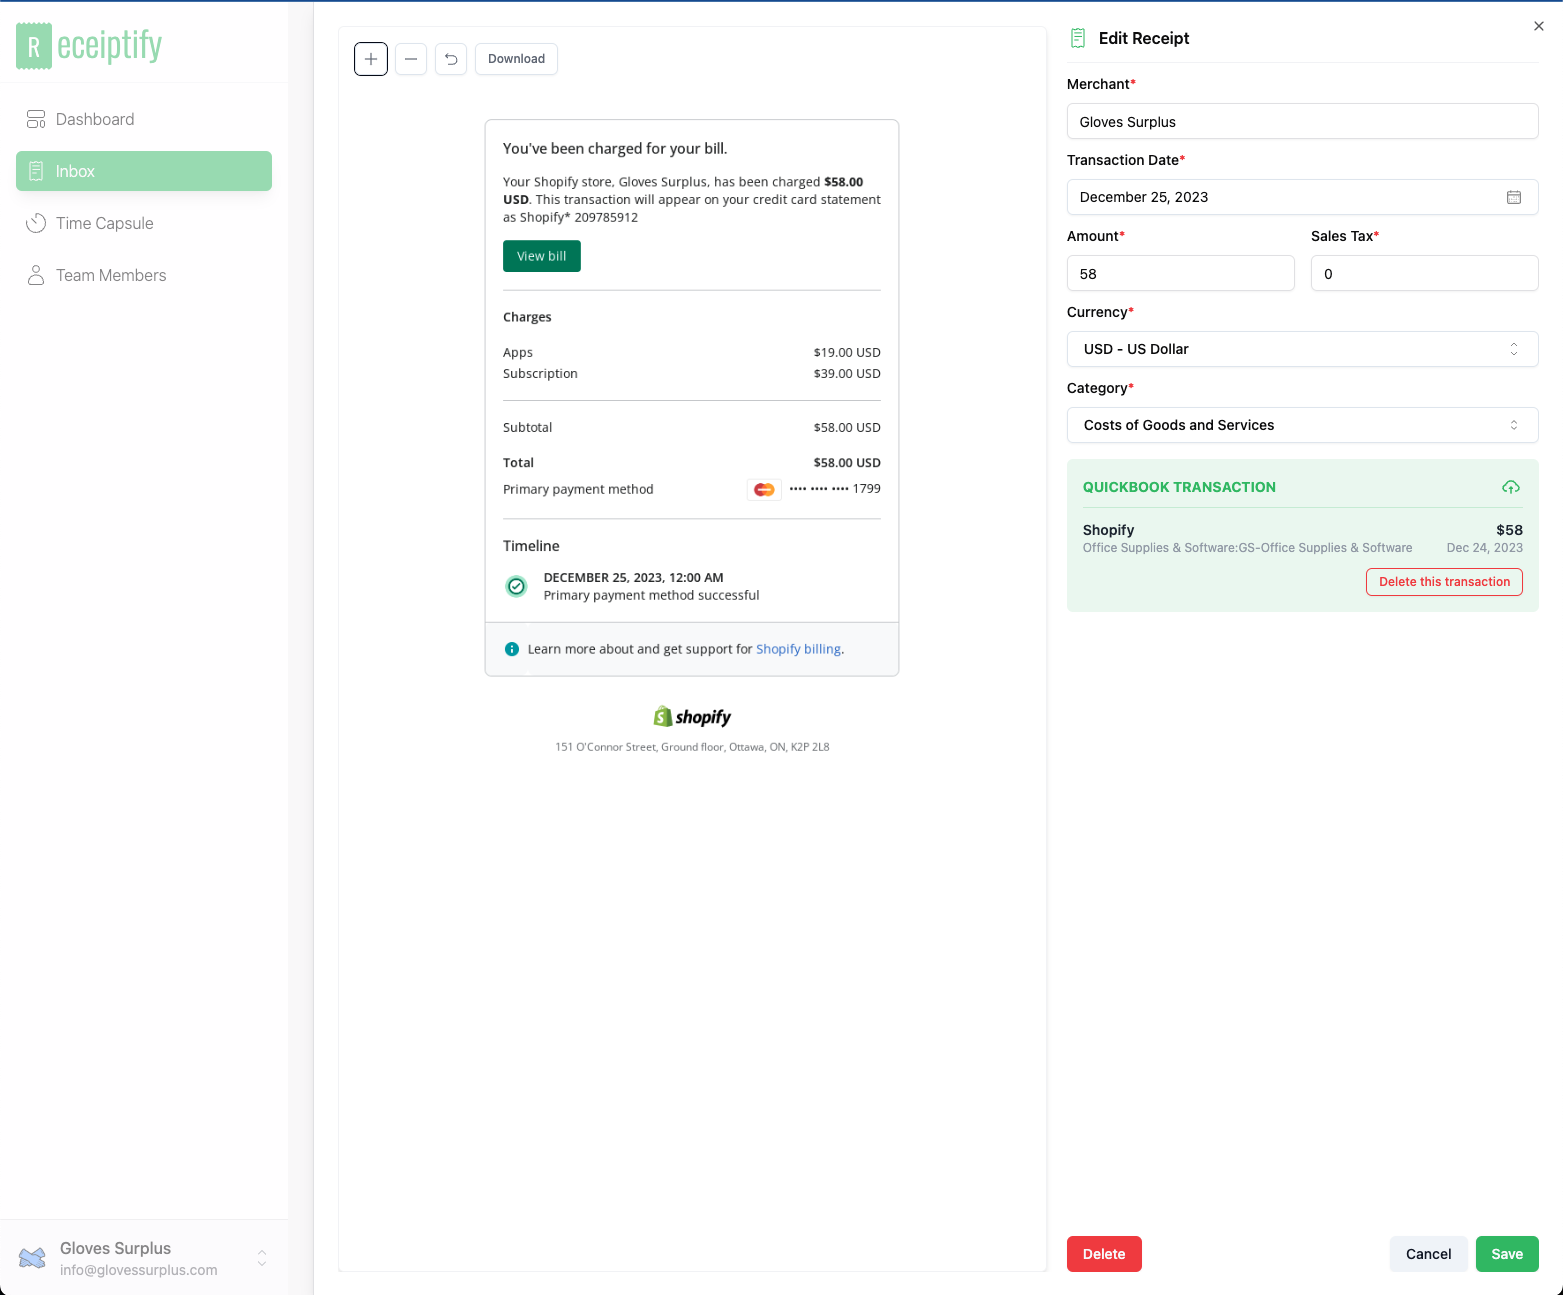Click the Team Members person icon

pyautogui.click(x=36, y=275)
